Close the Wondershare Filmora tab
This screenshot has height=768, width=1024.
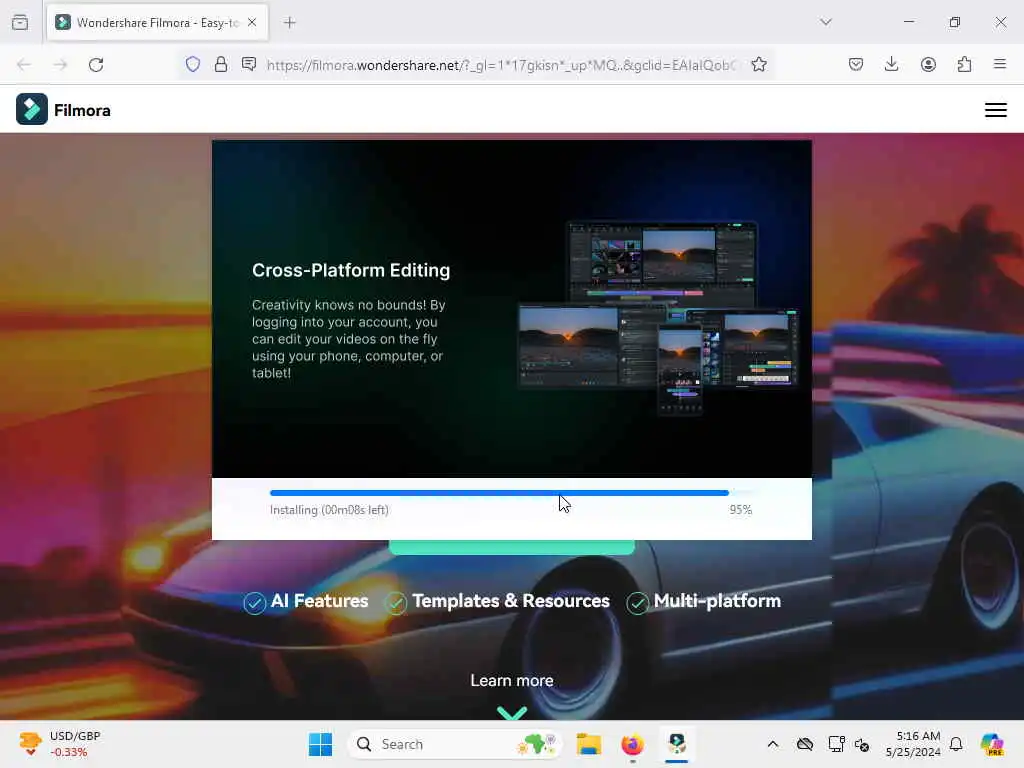point(252,22)
